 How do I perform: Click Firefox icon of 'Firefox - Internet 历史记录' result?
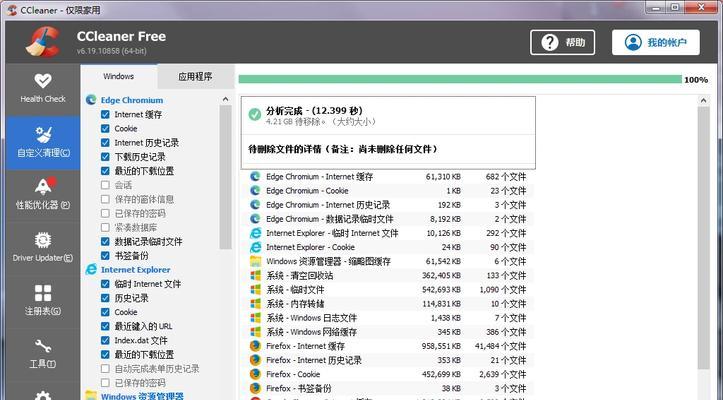[255, 360]
